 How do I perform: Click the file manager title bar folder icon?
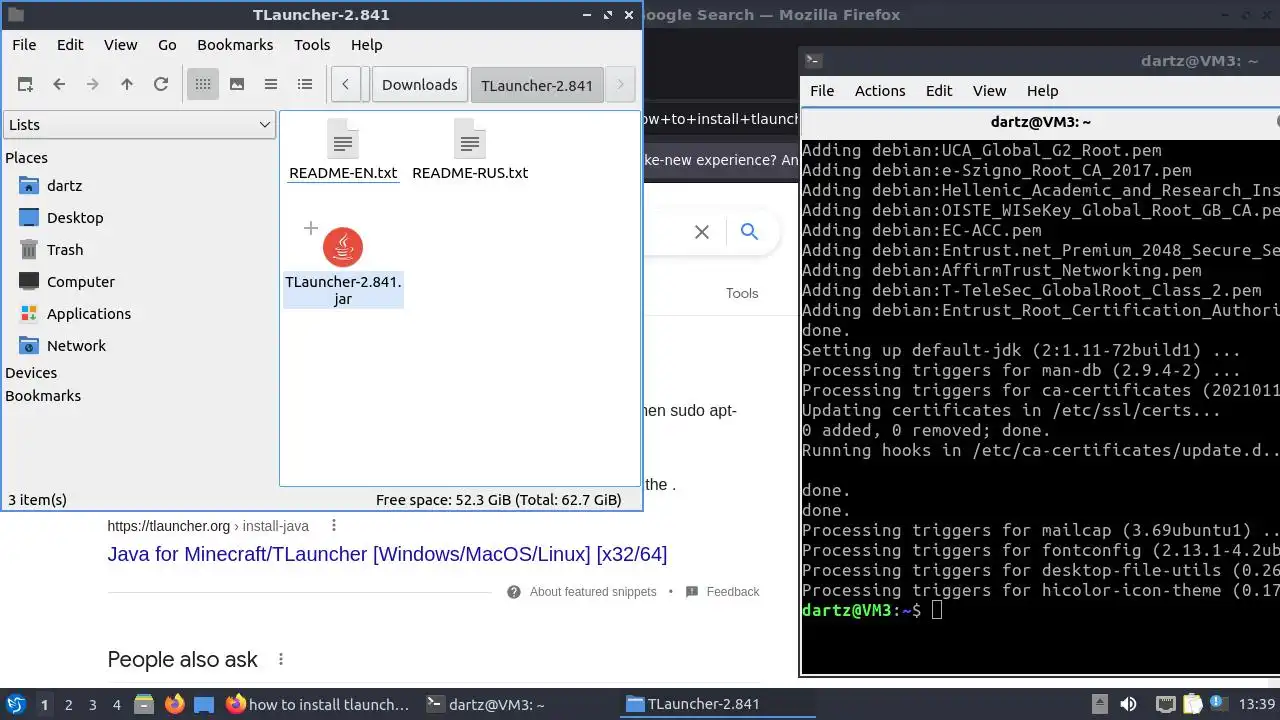[x=16, y=15]
